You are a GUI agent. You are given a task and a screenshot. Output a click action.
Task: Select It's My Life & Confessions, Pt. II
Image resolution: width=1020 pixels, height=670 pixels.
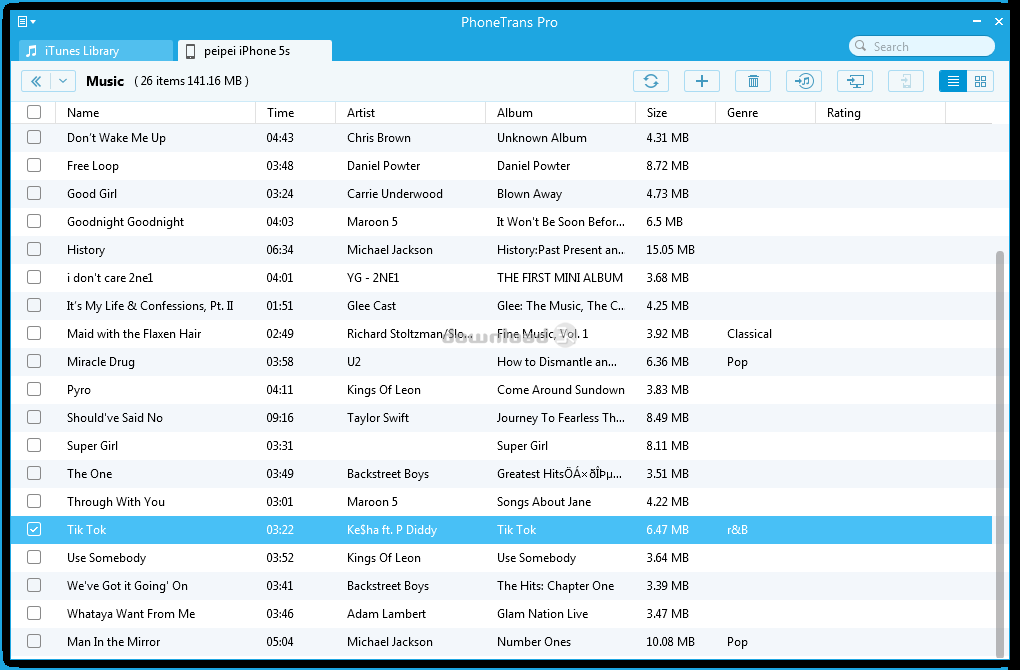tap(150, 306)
